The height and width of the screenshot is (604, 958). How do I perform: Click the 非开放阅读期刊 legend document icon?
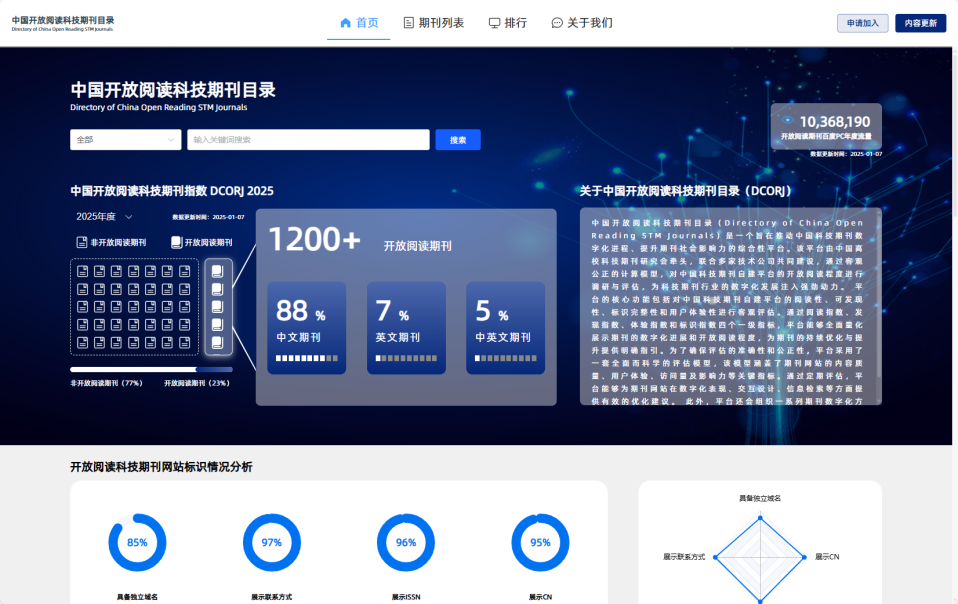tap(82, 242)
